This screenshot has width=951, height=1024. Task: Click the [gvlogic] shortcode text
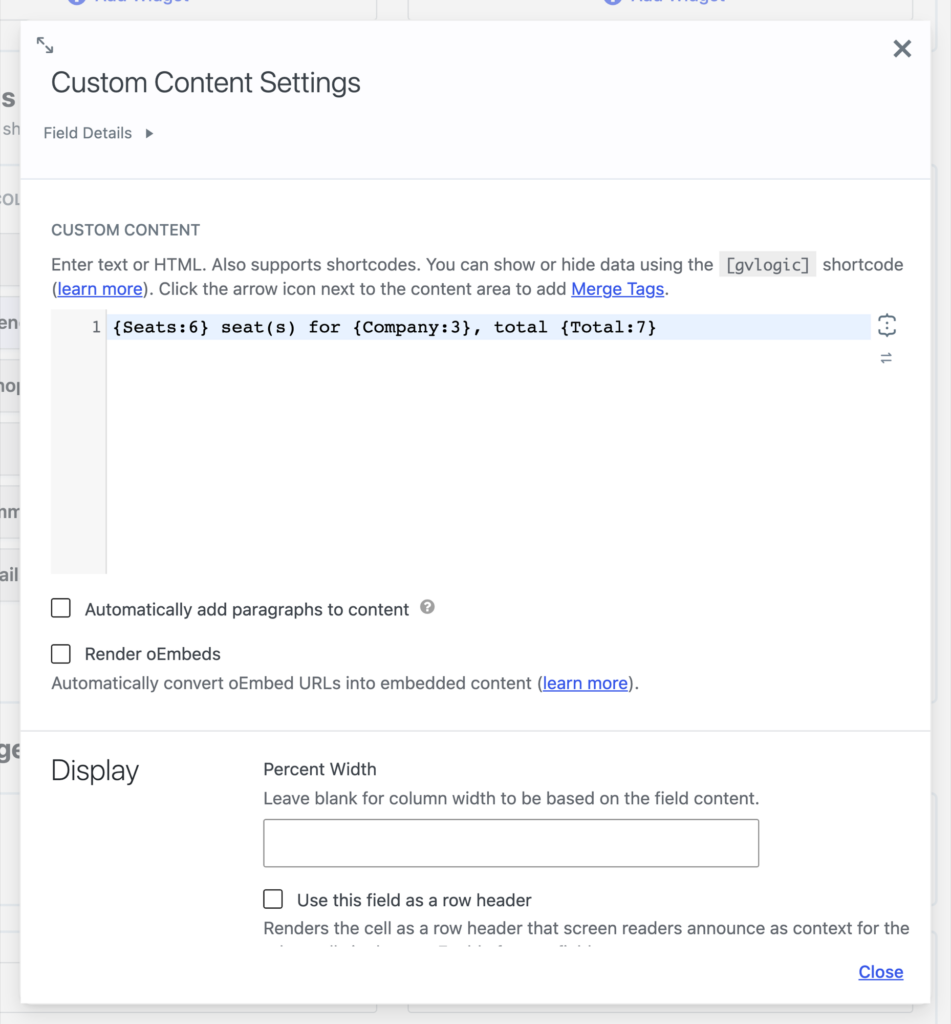click(x=767, y=264)
